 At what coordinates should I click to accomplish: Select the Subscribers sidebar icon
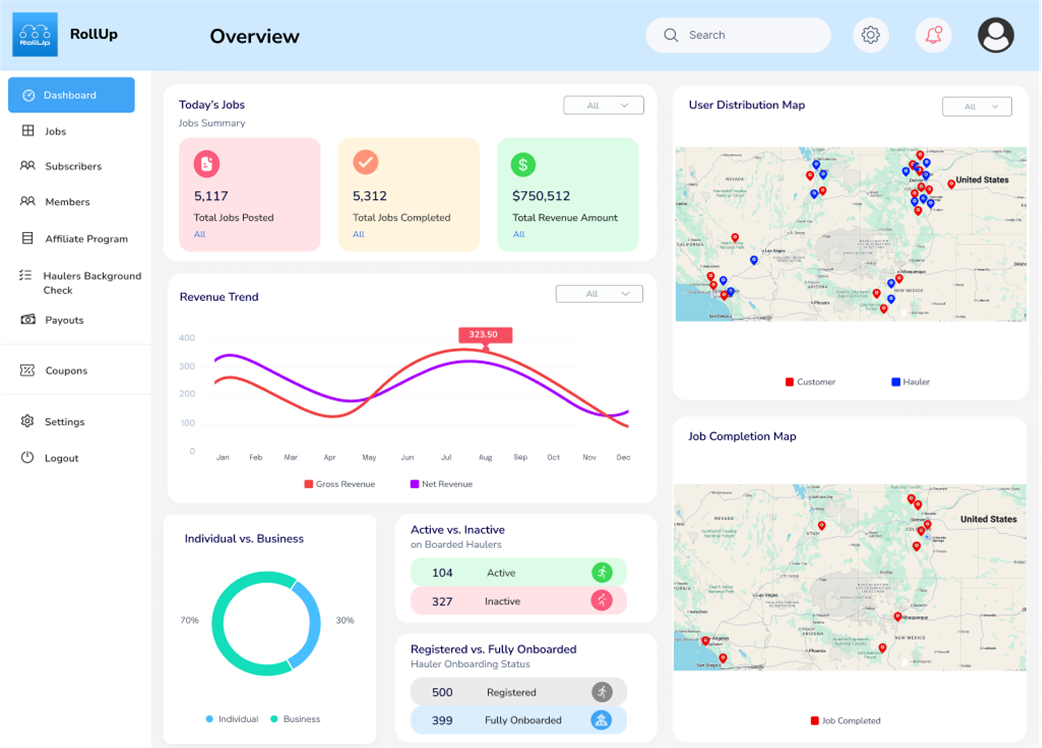click(27, 166)
